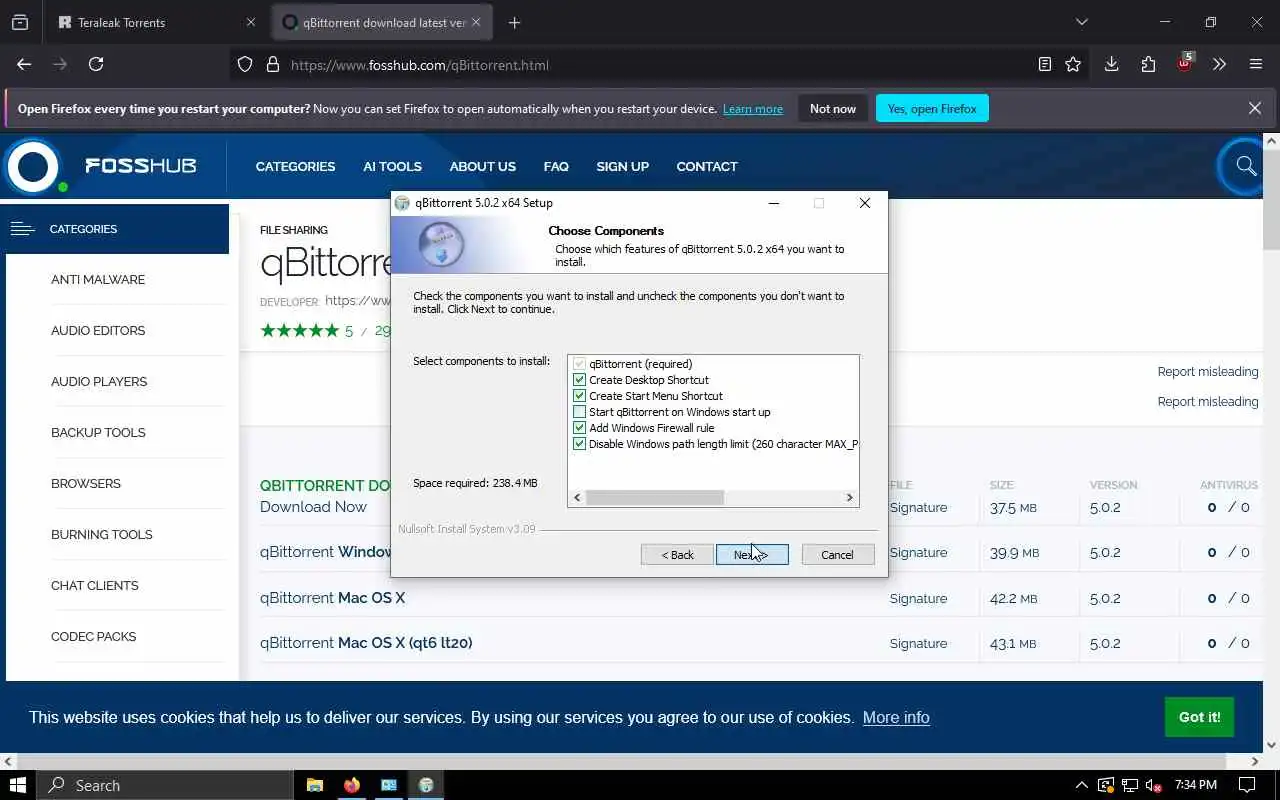Open FAQ nav item
This screenshot has height=800, width=1280.
[556, 166]
